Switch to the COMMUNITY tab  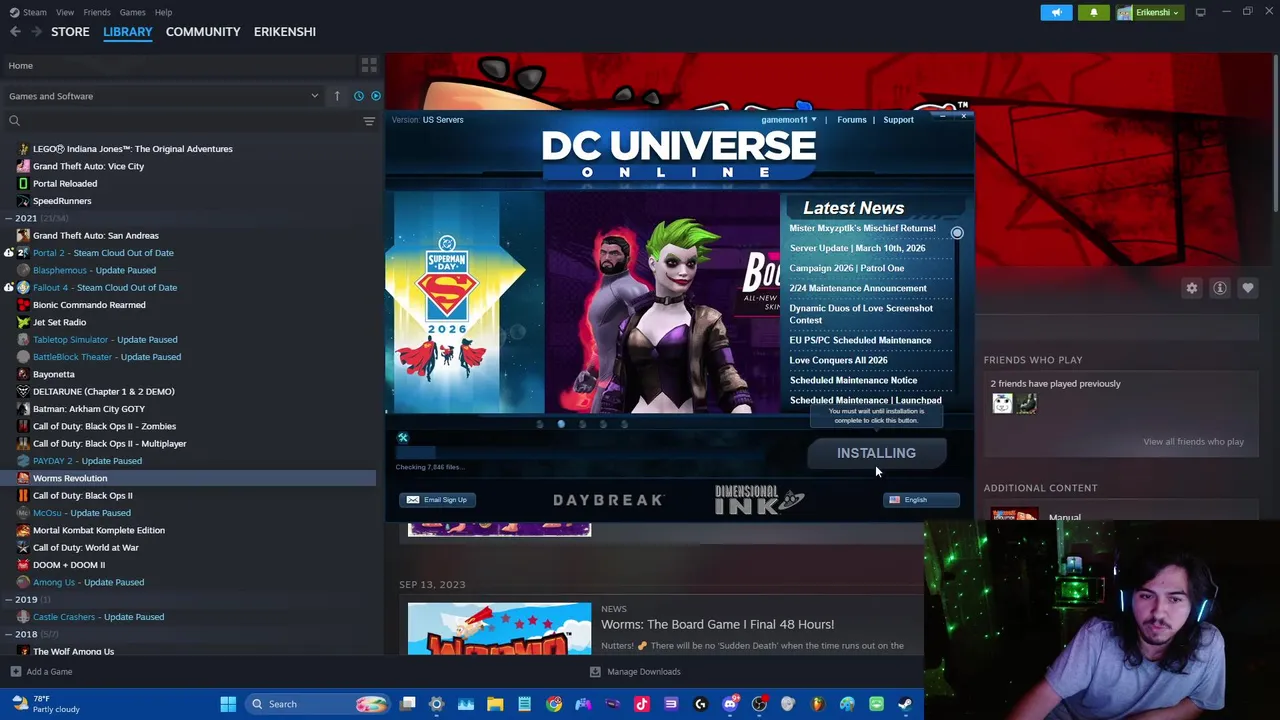(203, 32)
